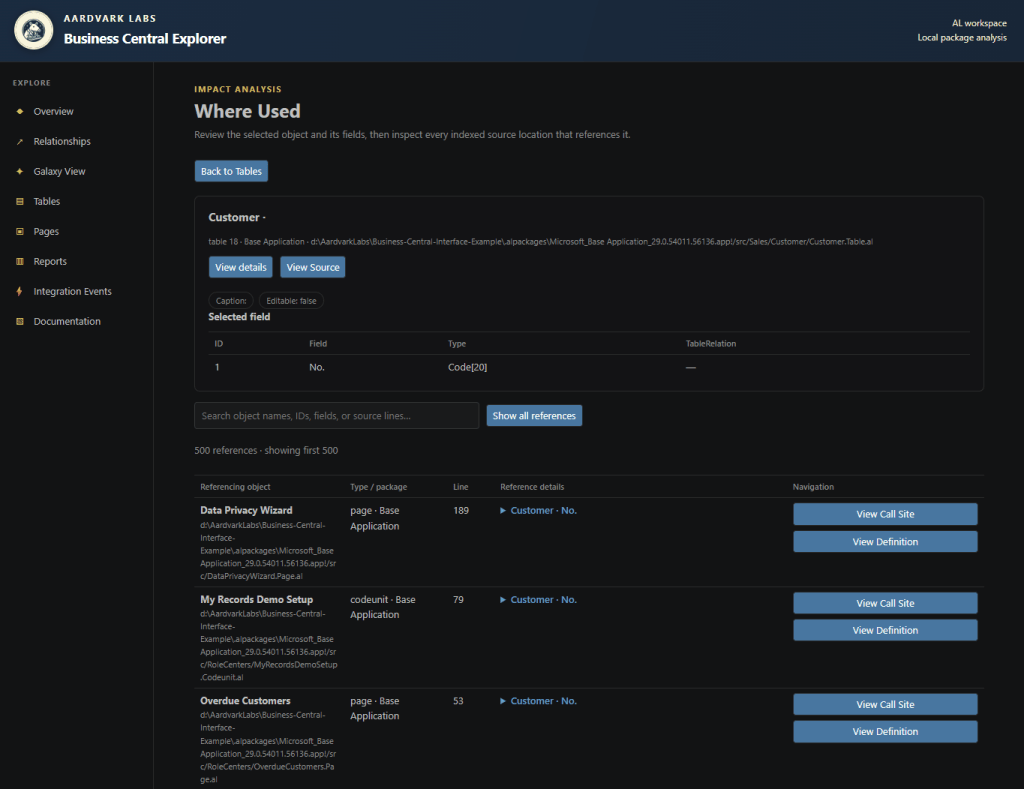The height and width of the screenshot is (789, 1024).
Task: View Call Site for Overdue Customers
Action: coord(885,705)
